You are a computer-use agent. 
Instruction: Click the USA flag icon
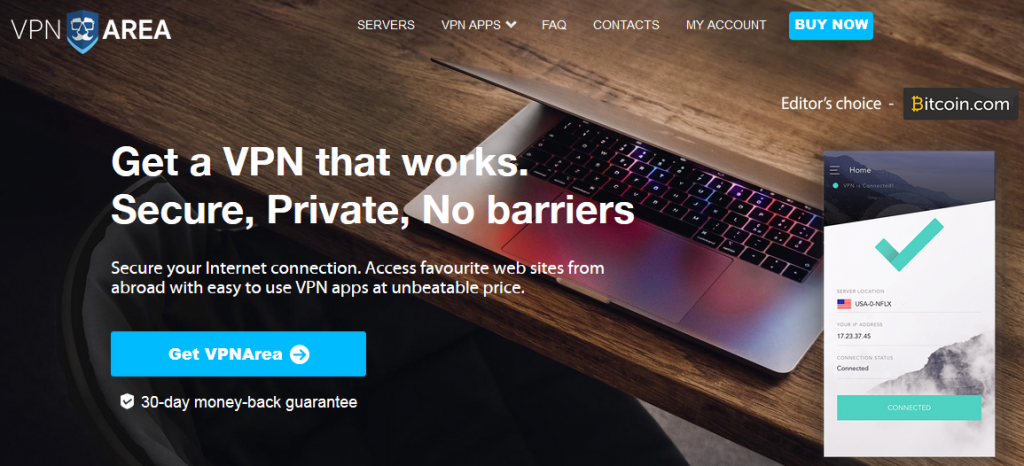point(844,303)
